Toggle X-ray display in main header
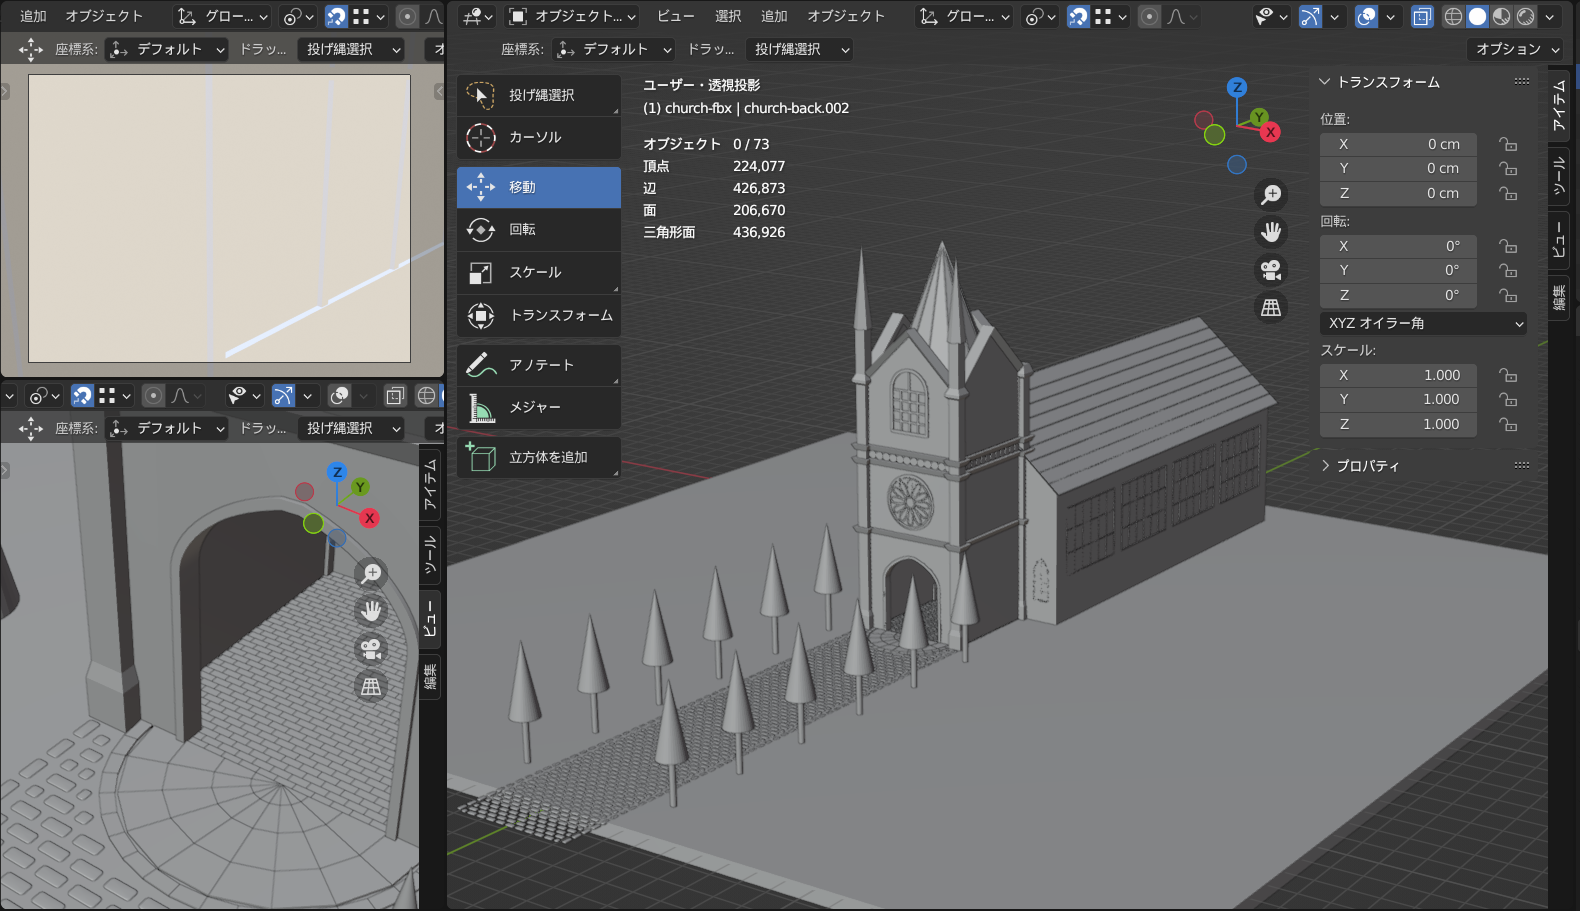Image resolution: width=1580 pixels, height=911 pixels. [1422, 17]
